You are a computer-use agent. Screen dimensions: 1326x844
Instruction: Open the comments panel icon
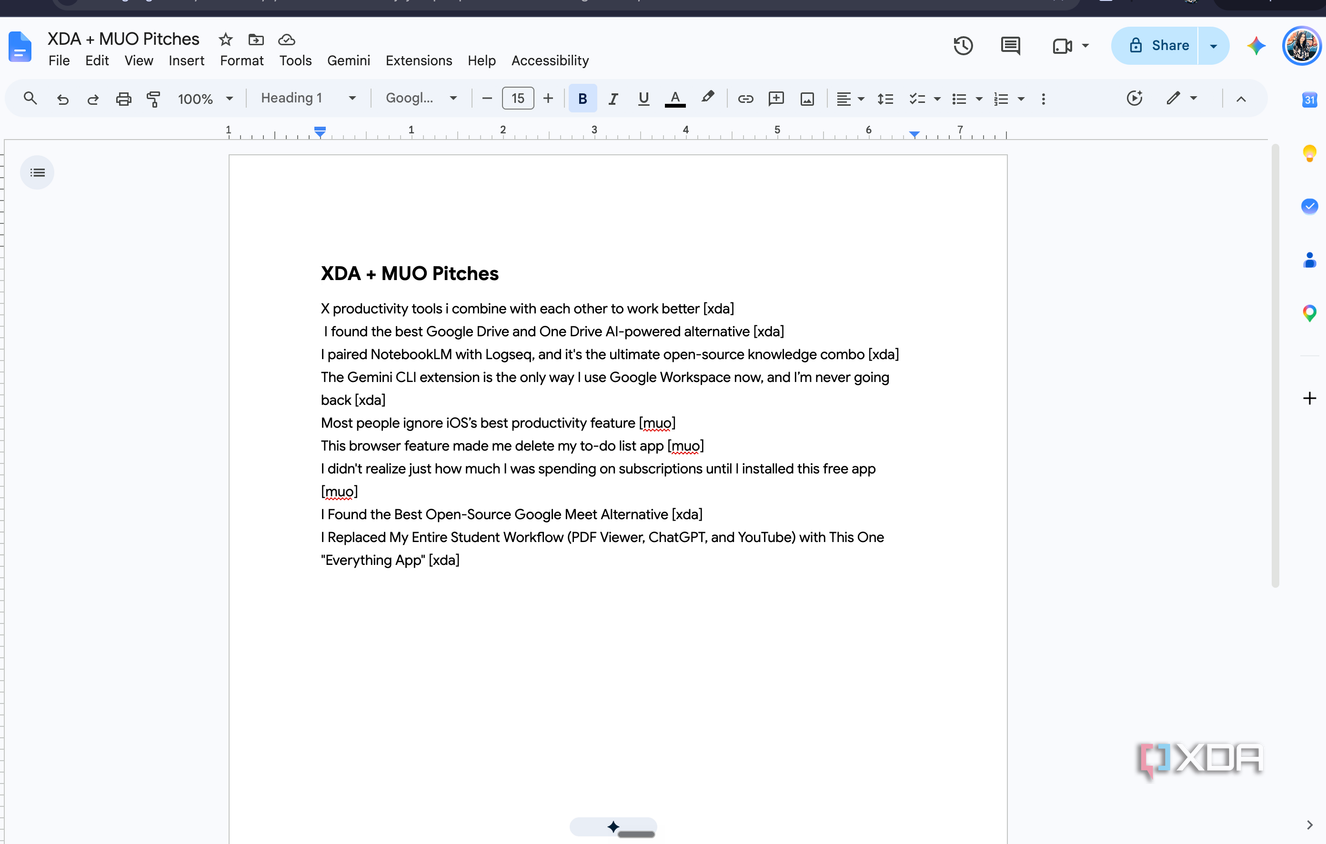(1011, 45)
